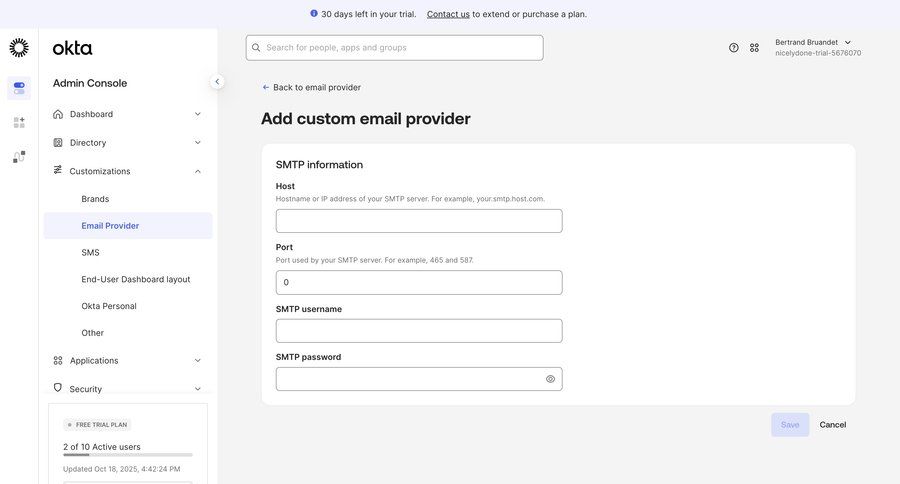This screenshot has width=900, height=484.
Task: Open the apps grid icon in left rail
Action: click(19, 122)
